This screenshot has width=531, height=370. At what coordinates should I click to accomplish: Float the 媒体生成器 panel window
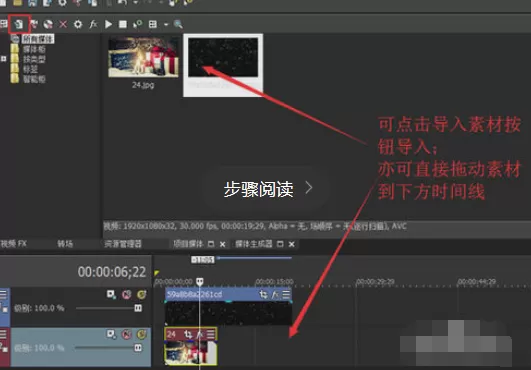coord(280,244)
